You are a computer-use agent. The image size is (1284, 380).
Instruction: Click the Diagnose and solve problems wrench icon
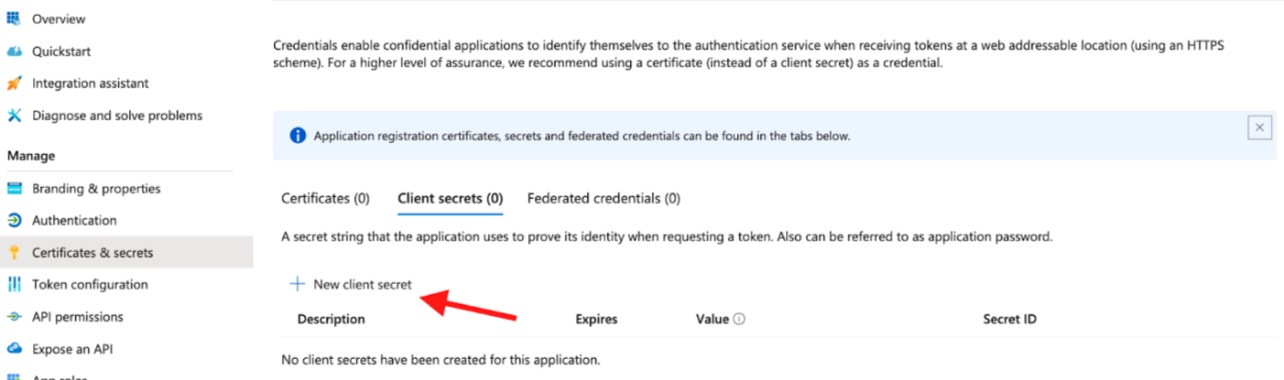tap(14, 115)
